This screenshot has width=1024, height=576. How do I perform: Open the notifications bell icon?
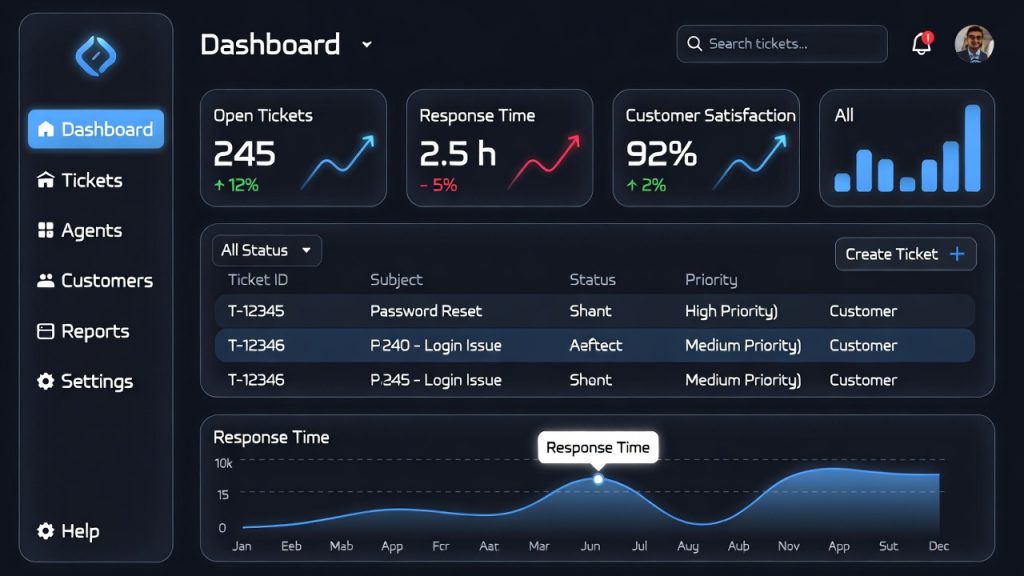(921, 44)
